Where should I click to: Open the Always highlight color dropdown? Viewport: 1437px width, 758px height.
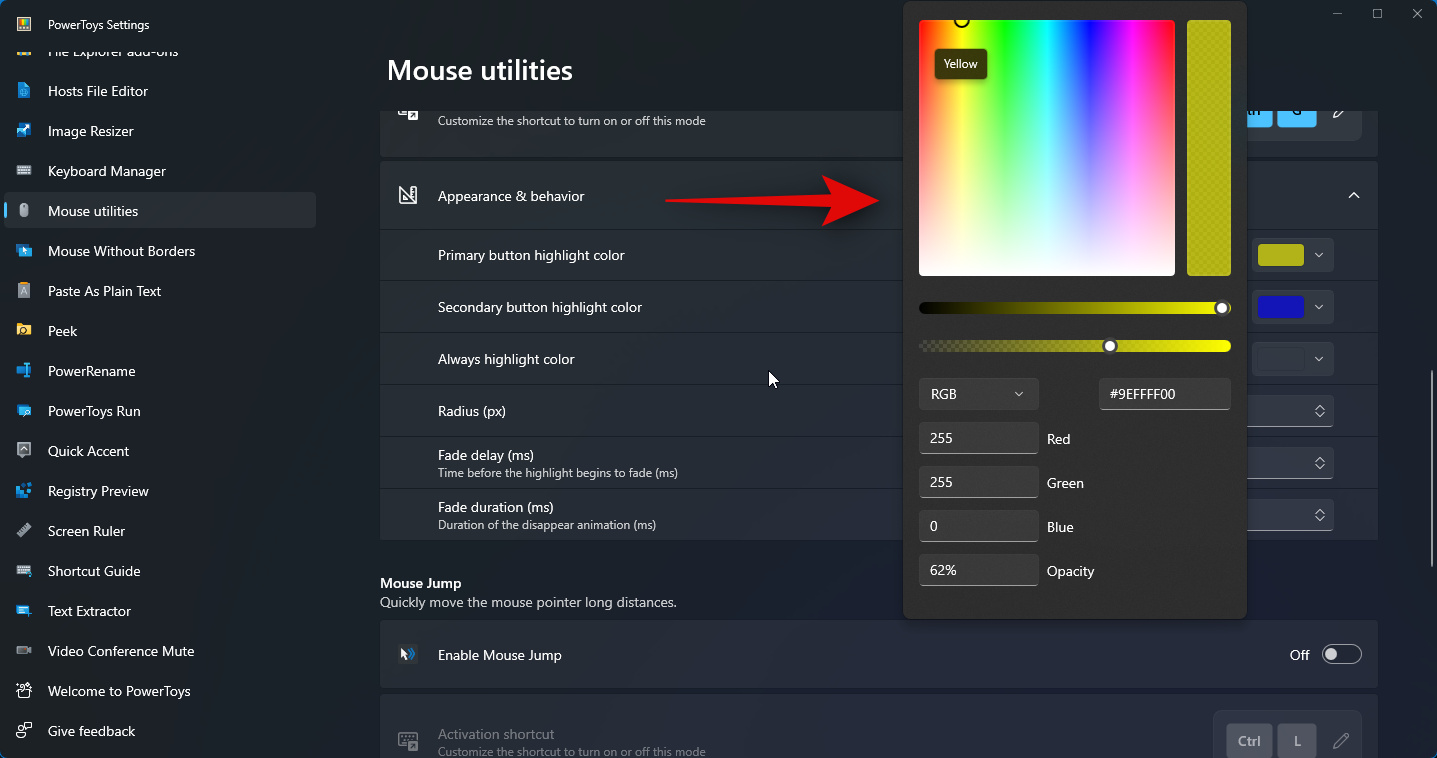[1292, 359]
